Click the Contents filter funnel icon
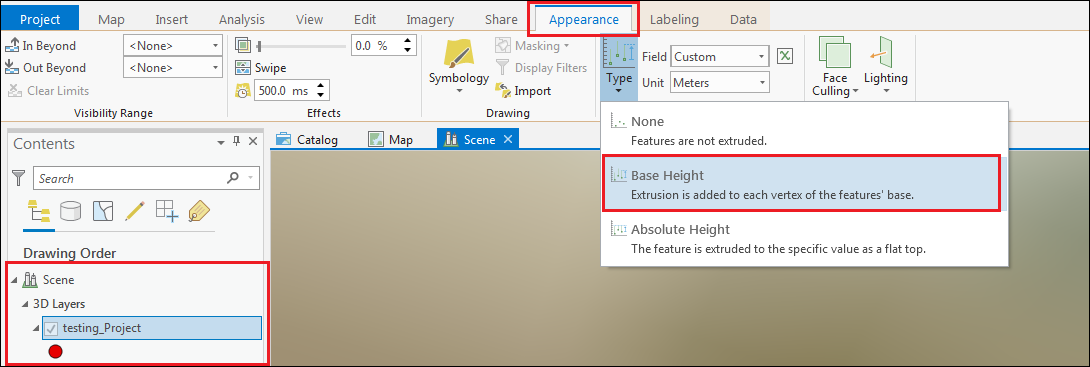Viewport: 1090px width, 367px height. coord(20,178)
